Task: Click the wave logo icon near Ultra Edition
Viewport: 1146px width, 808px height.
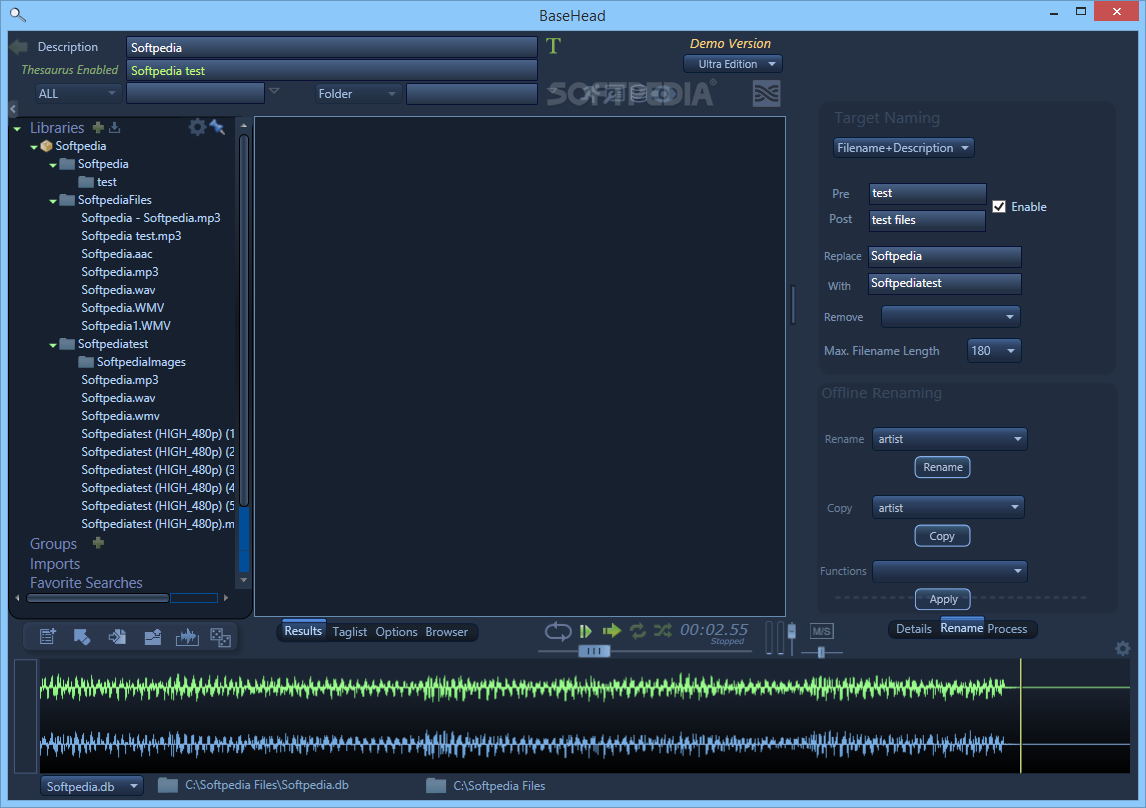Action: tap(767, 94)
